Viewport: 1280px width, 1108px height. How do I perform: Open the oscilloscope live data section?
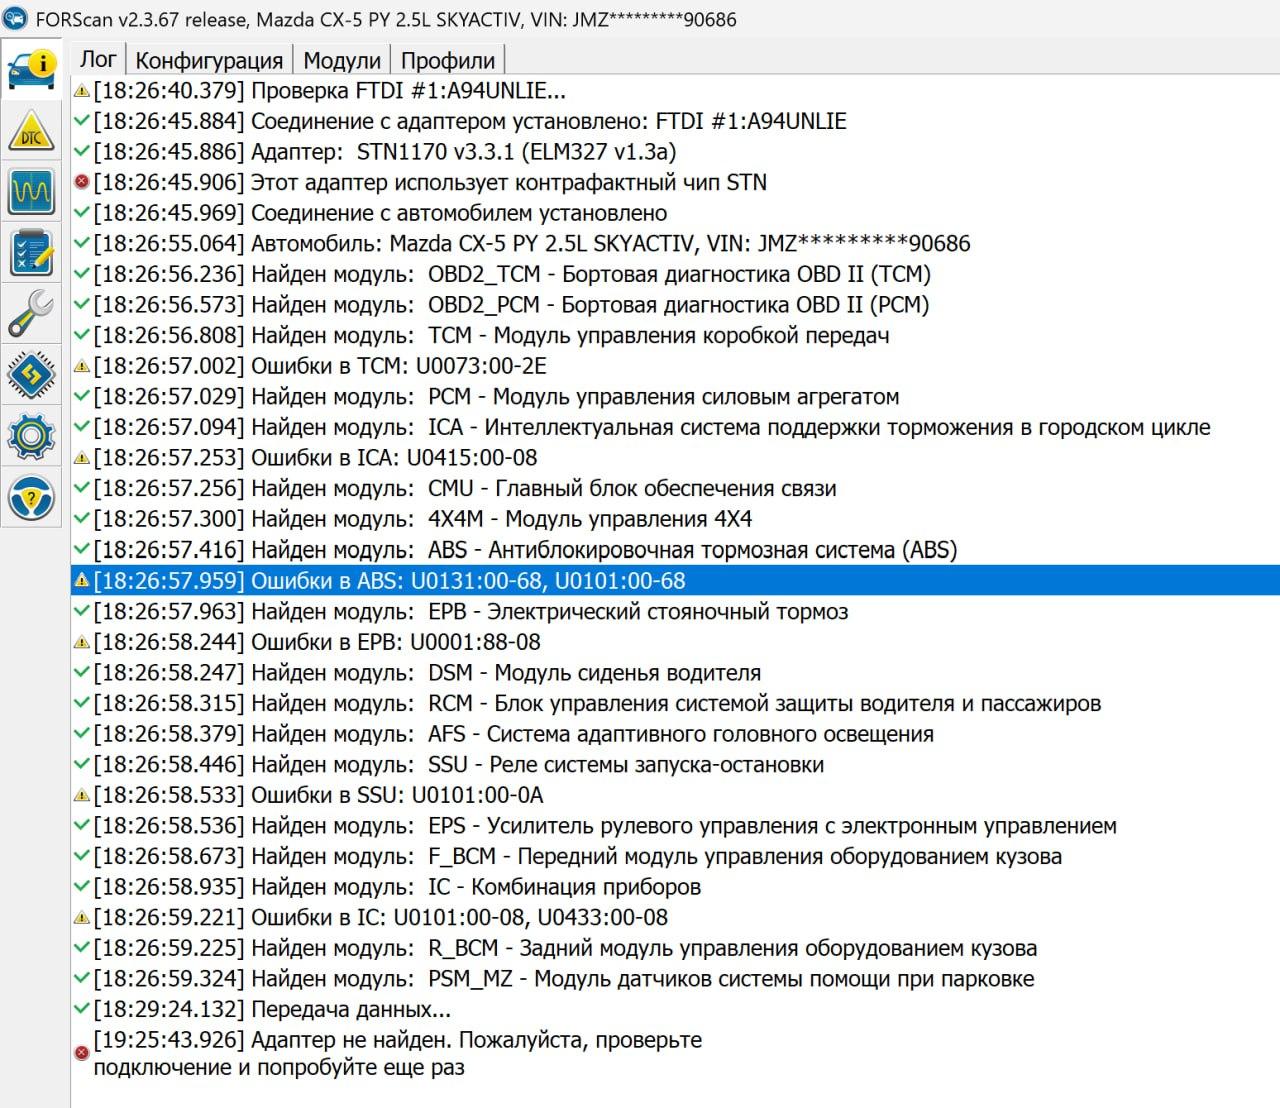pyautogui.click(x=31, y=192)
